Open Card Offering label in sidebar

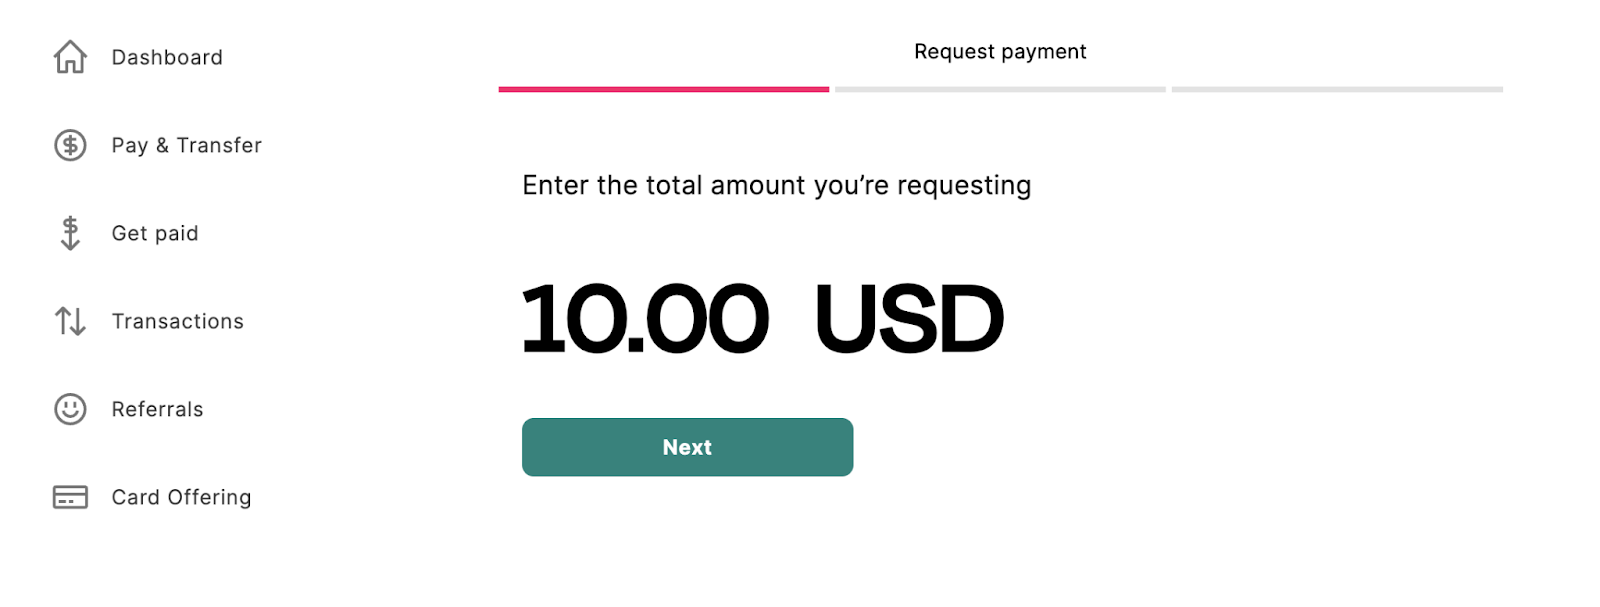(182, 497)
